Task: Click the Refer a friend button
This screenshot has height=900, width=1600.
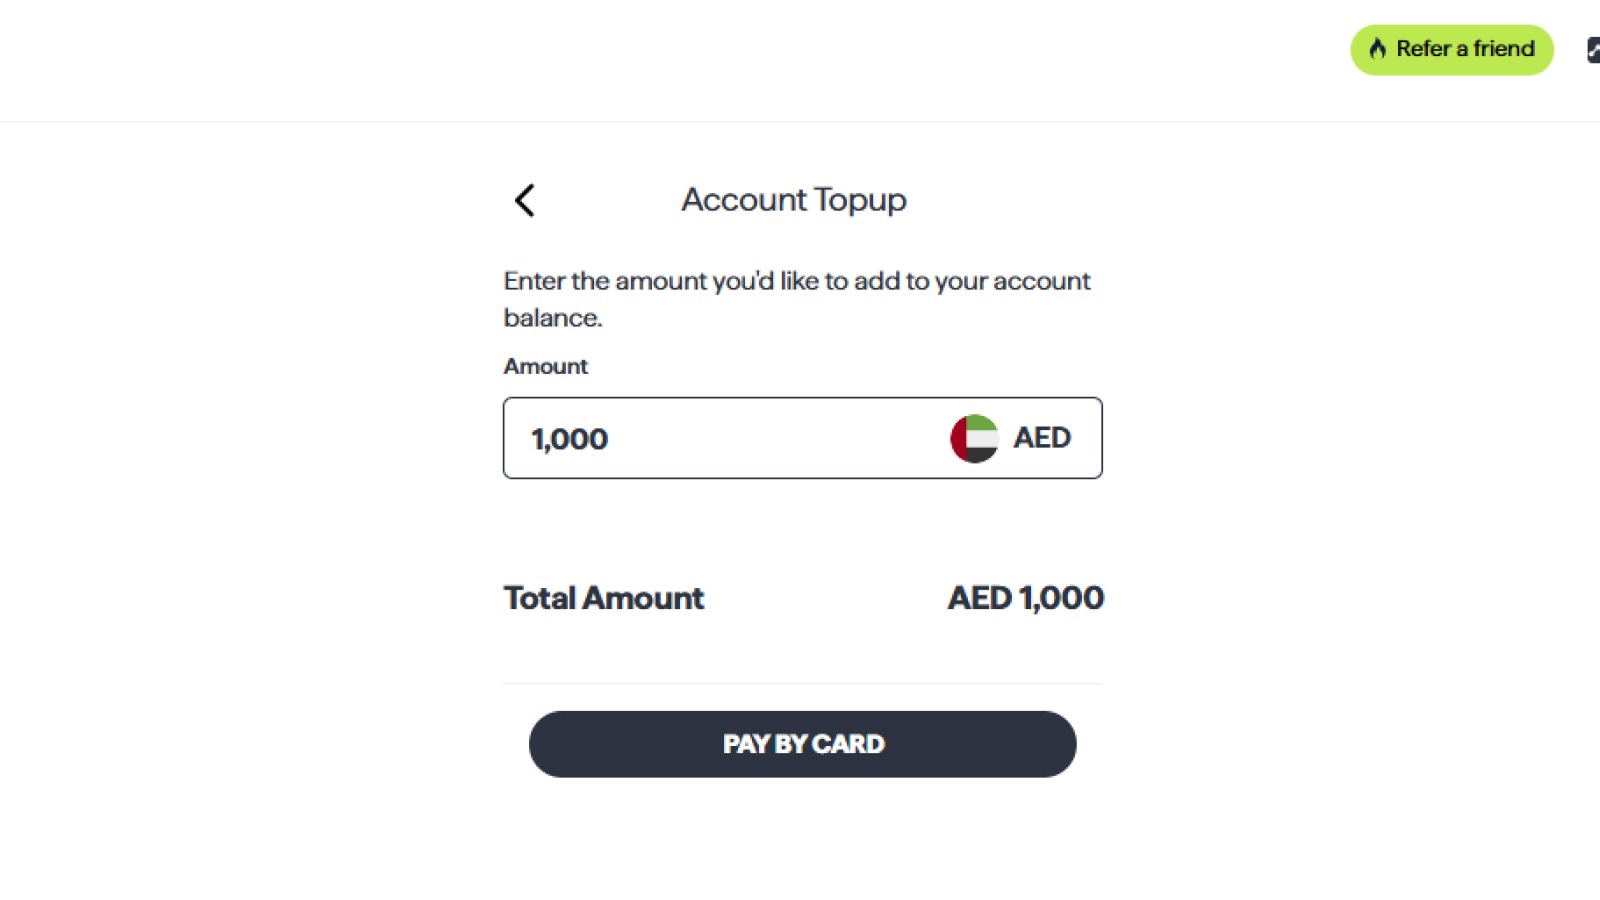Action: (1451, 48)
